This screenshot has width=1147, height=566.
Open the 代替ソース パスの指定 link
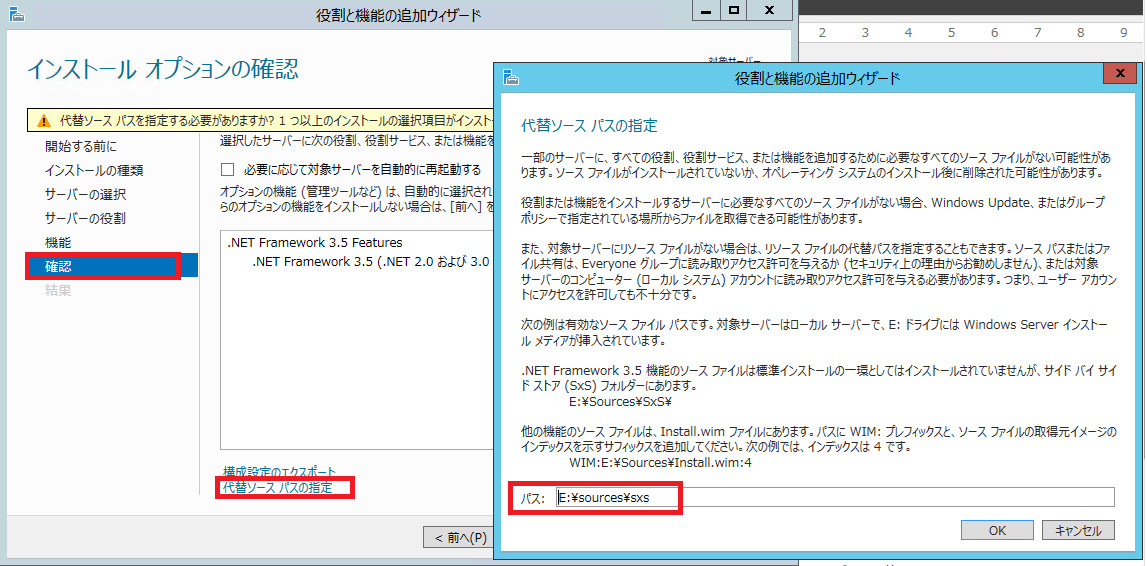[x=277, y=487]
